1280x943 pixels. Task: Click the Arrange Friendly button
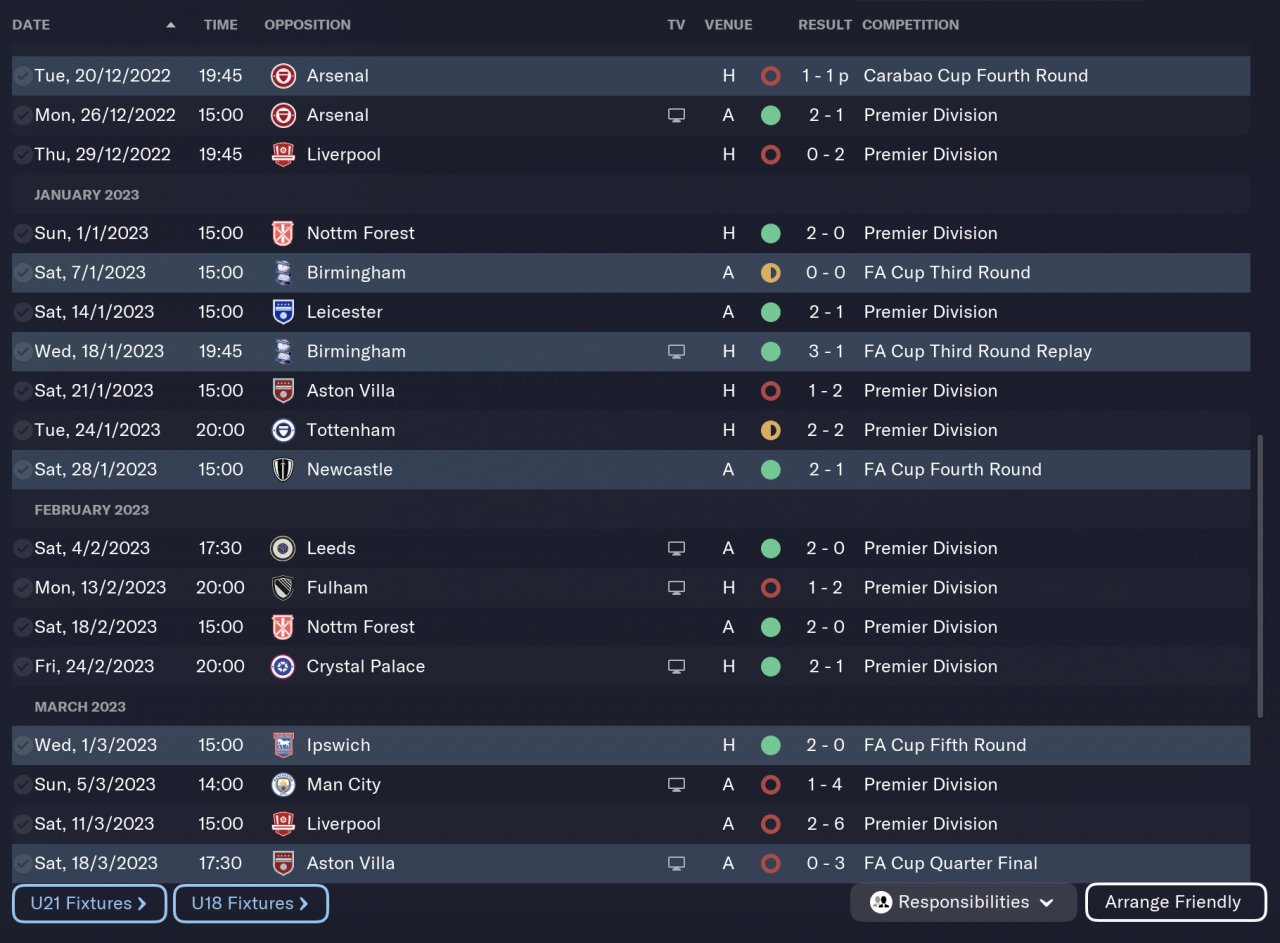(1175, 902)
